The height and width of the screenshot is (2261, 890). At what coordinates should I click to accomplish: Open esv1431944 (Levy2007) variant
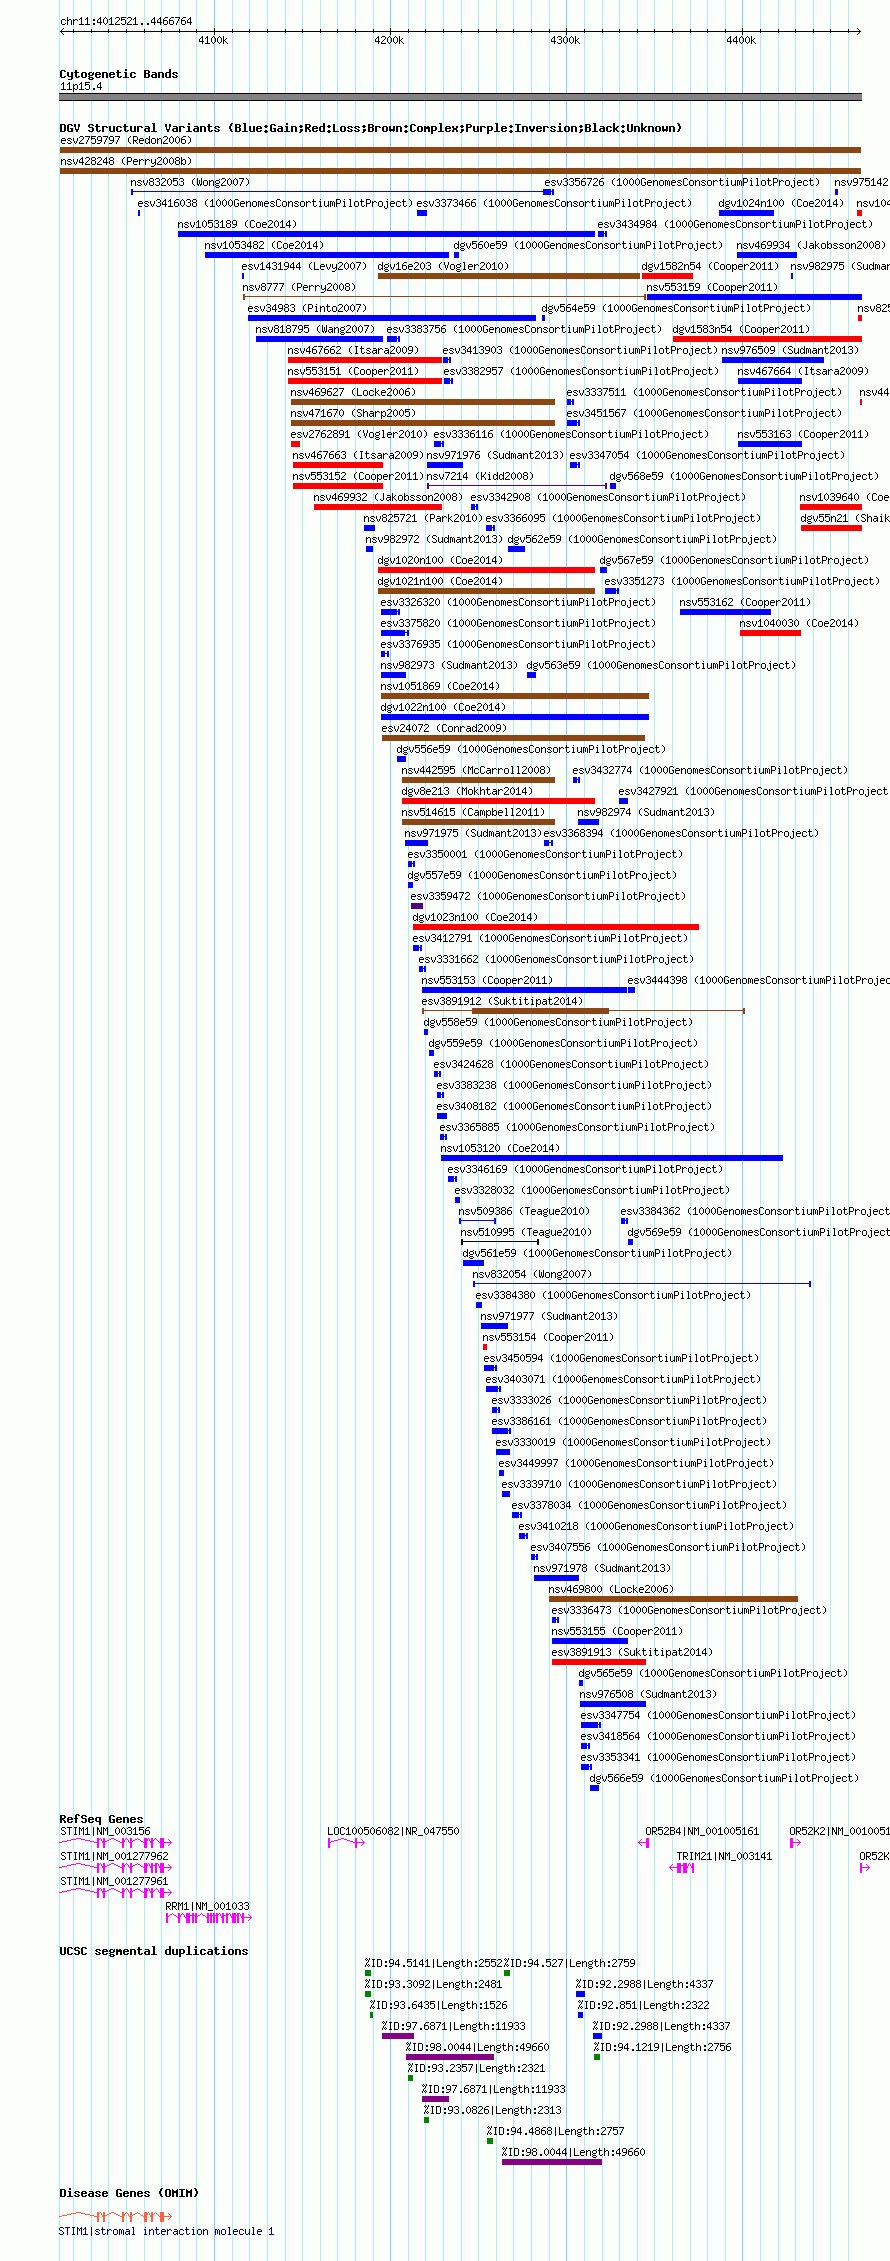[x=243, y=276]
